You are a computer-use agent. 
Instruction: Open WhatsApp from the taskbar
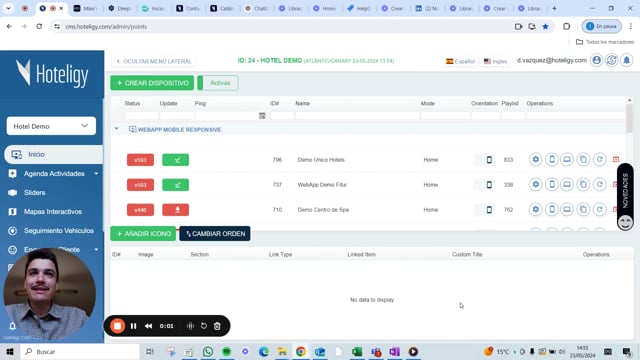(x=208, y=351)
